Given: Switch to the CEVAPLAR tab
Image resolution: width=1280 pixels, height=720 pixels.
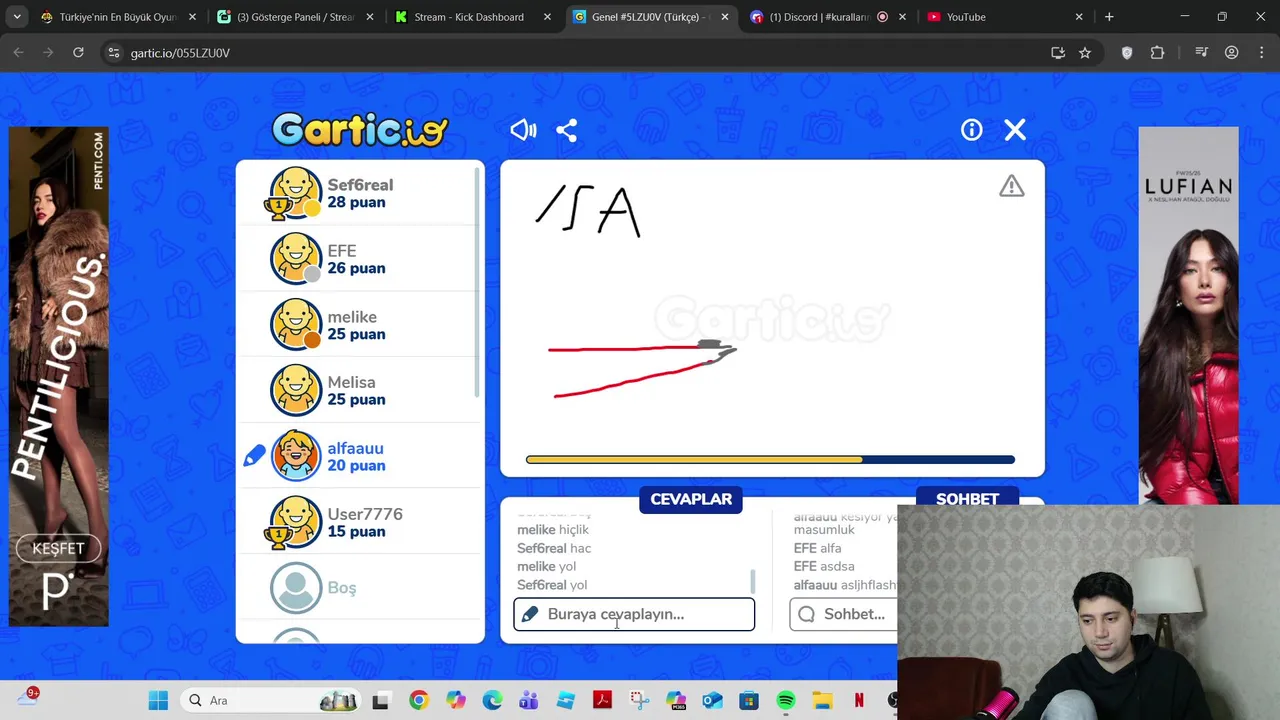Looking at the screenshot, I should point(691,499).
